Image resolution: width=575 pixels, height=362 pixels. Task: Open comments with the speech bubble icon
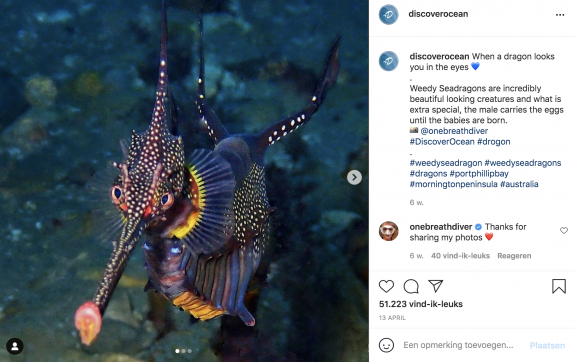tap(411, 286)
